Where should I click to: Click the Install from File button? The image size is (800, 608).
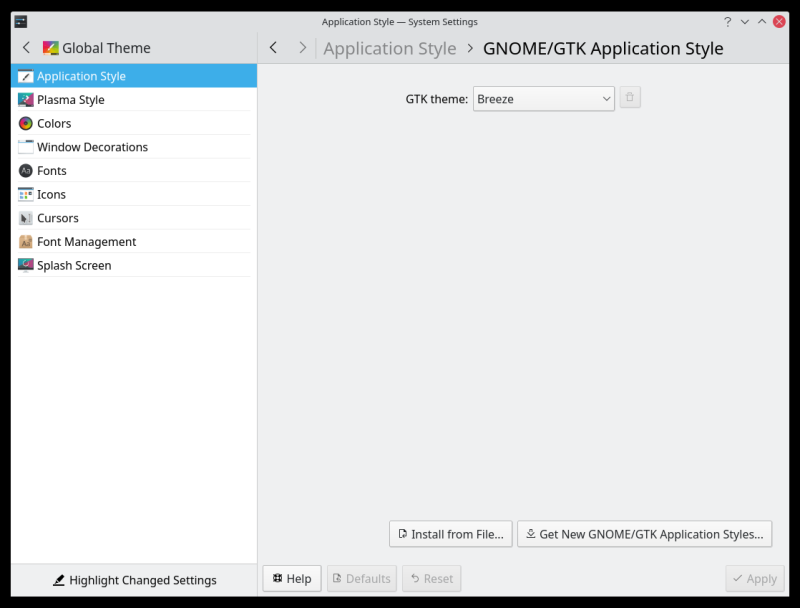pyautogui.click(x=450, y=534)
